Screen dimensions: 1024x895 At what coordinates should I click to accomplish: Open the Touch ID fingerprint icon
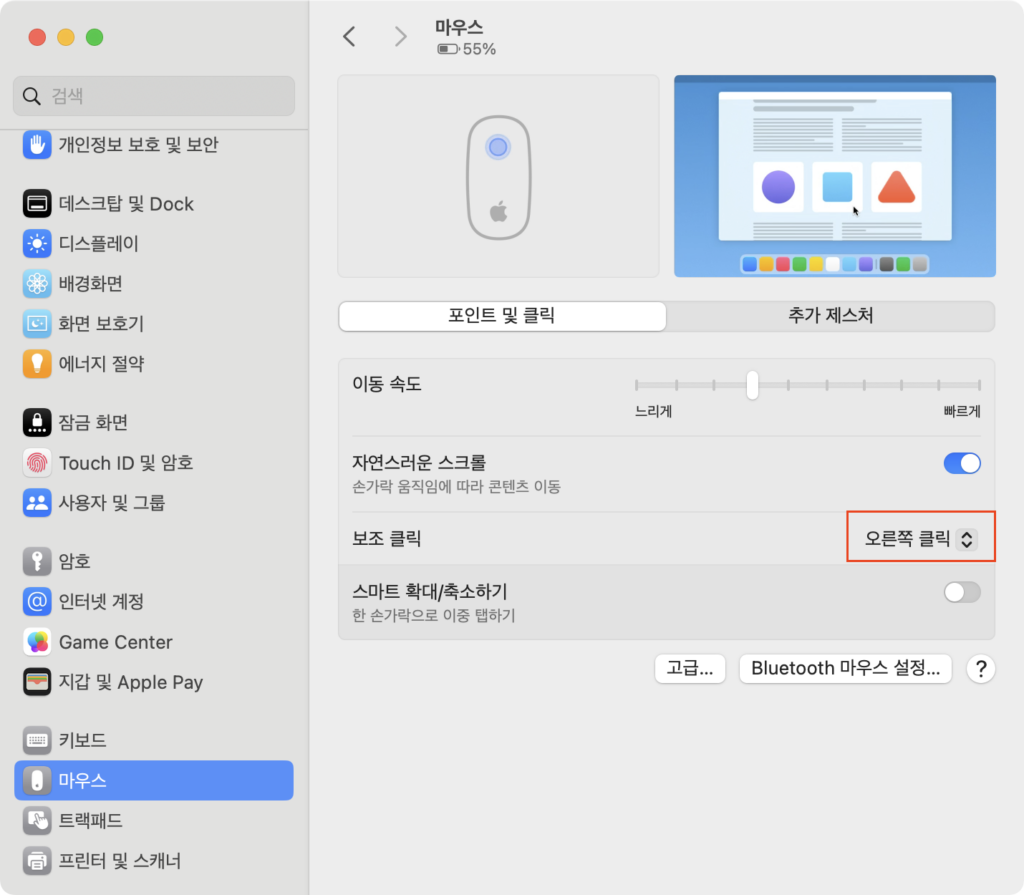pos(37,463)
